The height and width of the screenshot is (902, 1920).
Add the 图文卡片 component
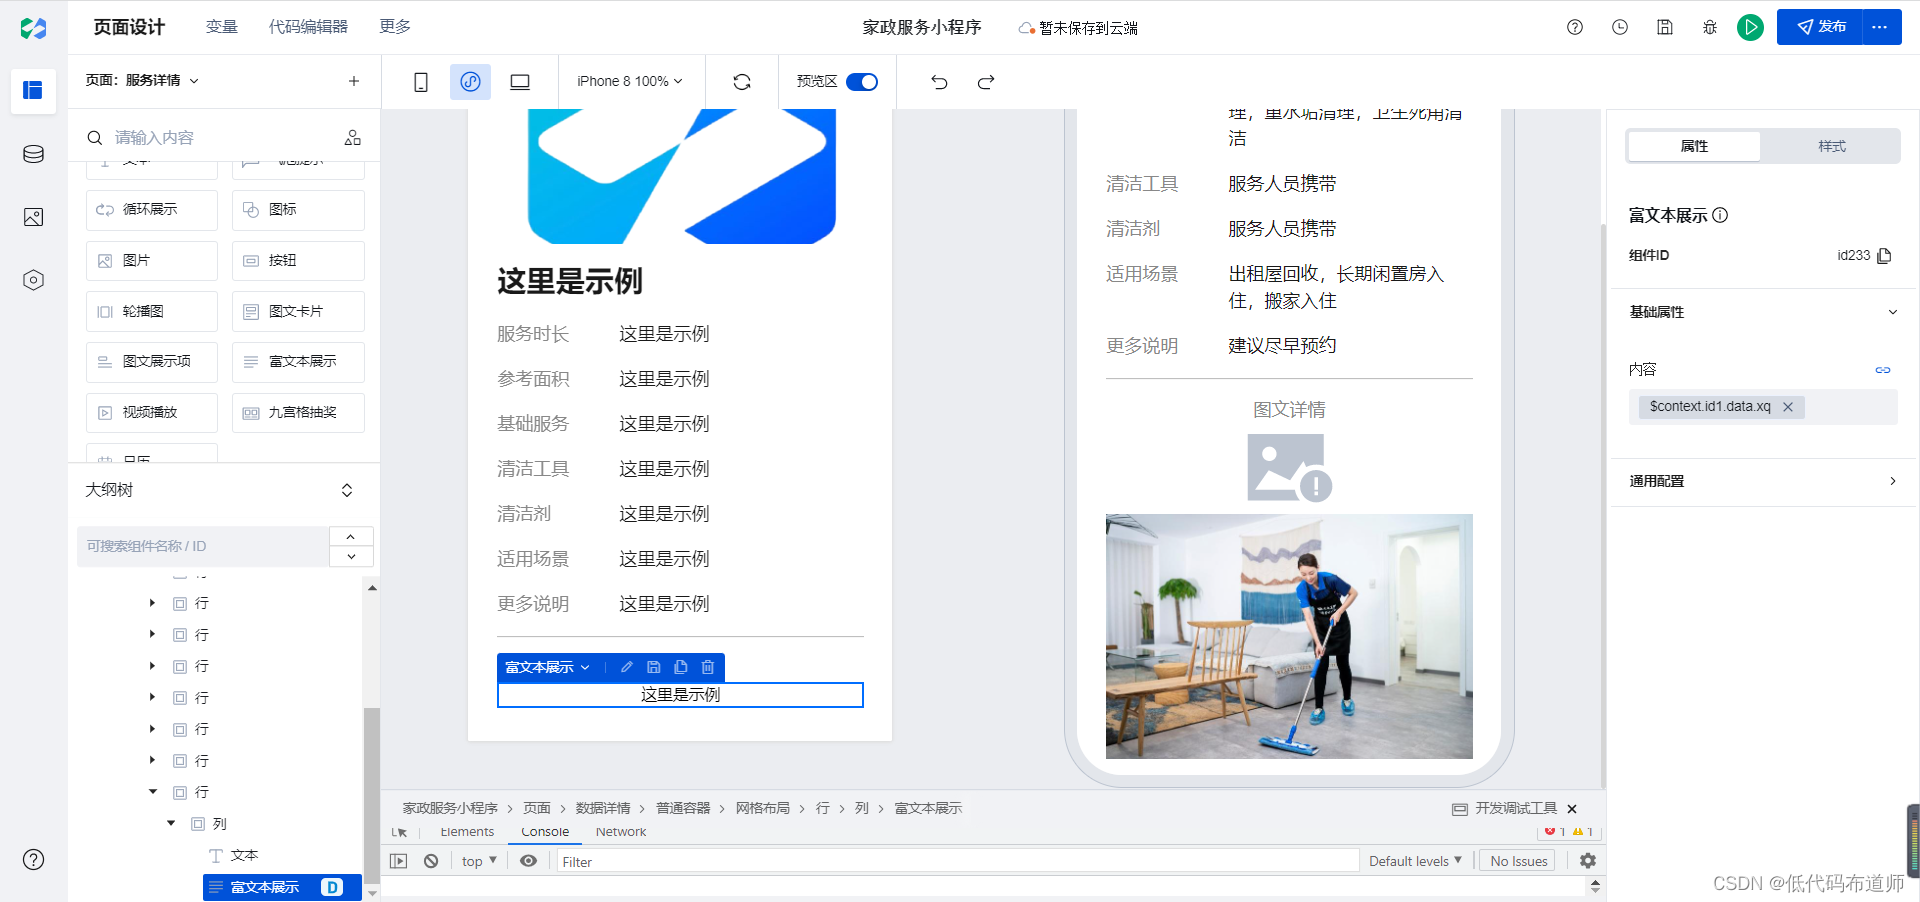point(298,312)
